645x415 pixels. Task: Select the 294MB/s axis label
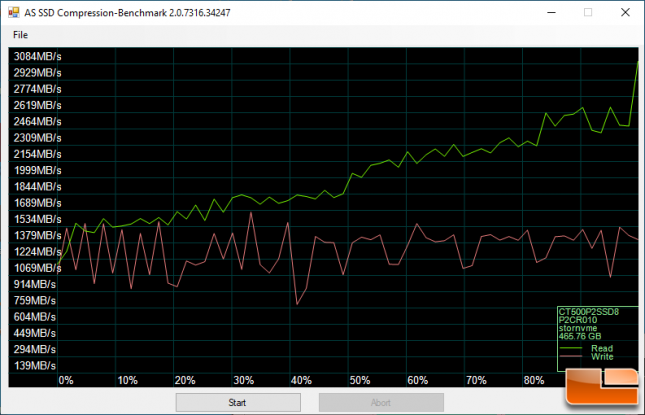pyautogui.click(x=35, y=350)
